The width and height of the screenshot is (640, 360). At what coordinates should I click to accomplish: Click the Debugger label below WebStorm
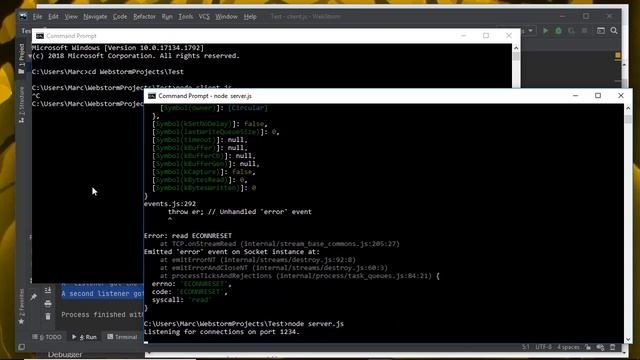pos(65,355)
